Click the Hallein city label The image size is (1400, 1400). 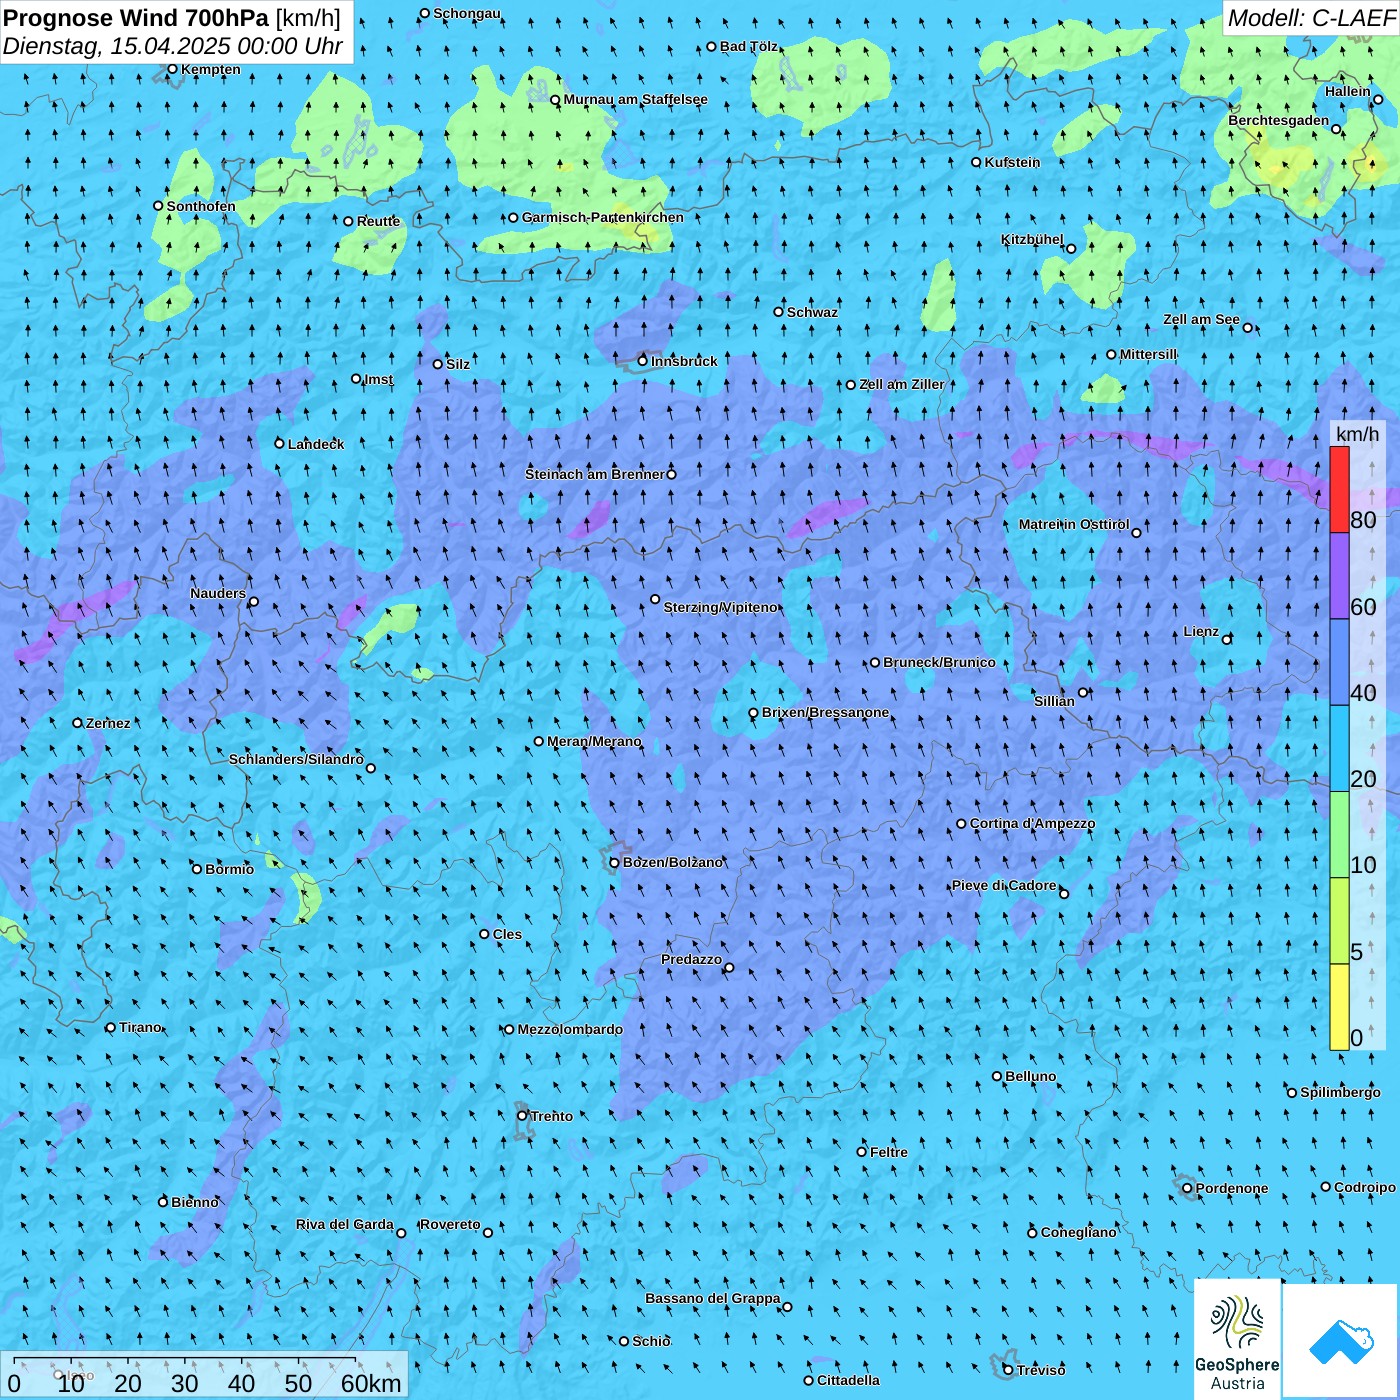1348,91
